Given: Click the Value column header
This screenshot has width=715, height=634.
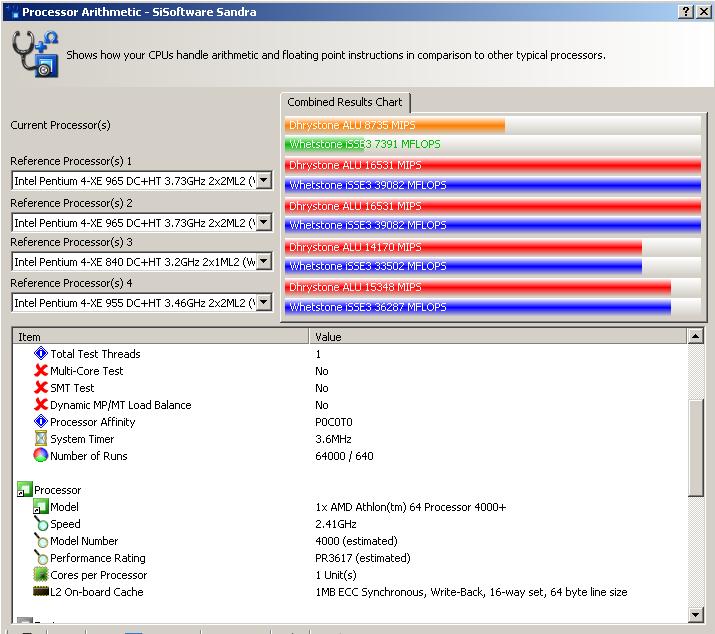Looking at the screenshot, I should pos(498,337).
